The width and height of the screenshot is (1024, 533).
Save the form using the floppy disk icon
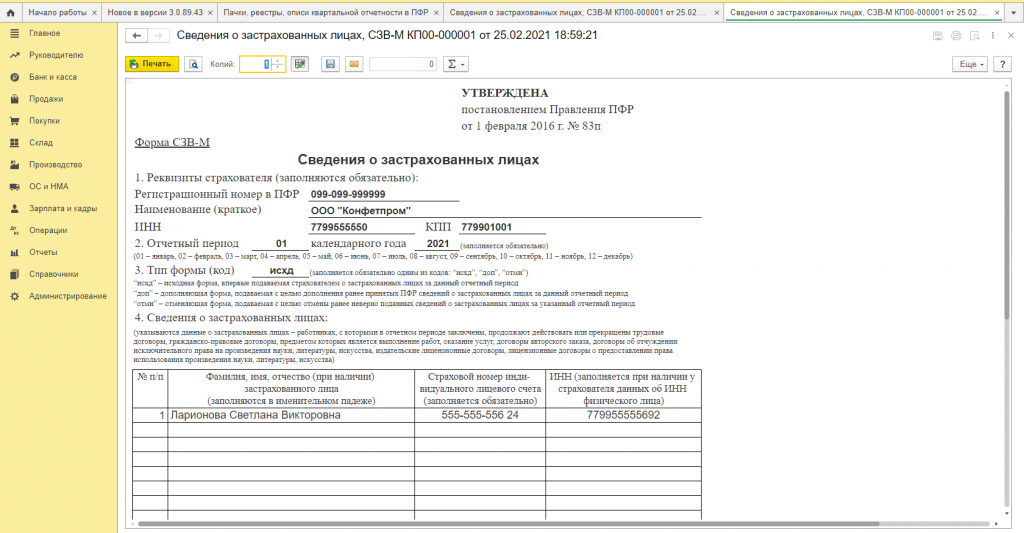(x=330, y=64)
